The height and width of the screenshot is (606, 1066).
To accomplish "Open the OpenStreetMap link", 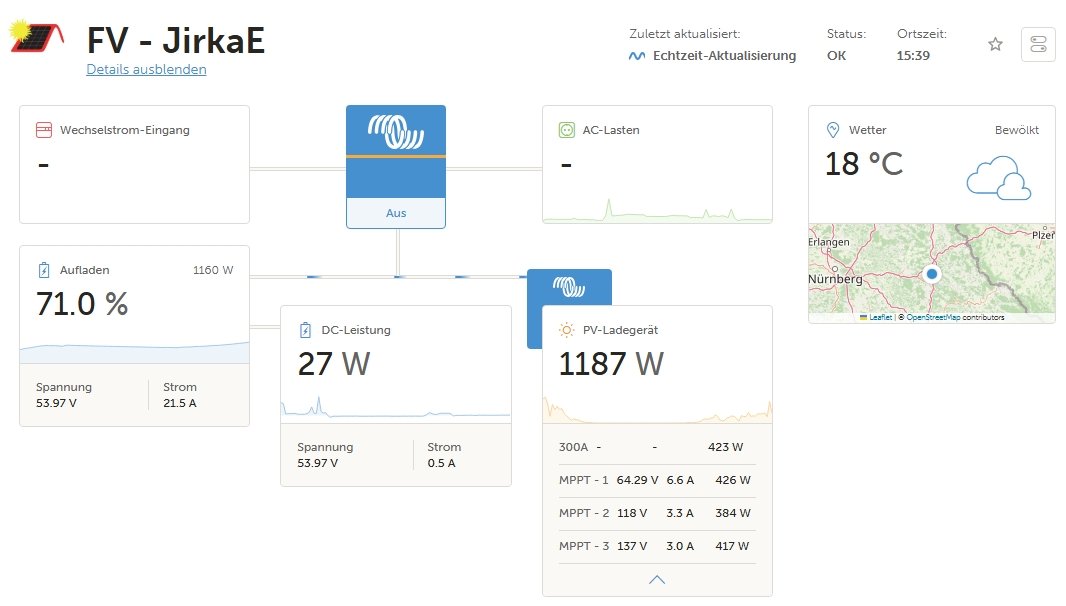I will point(933,317).
